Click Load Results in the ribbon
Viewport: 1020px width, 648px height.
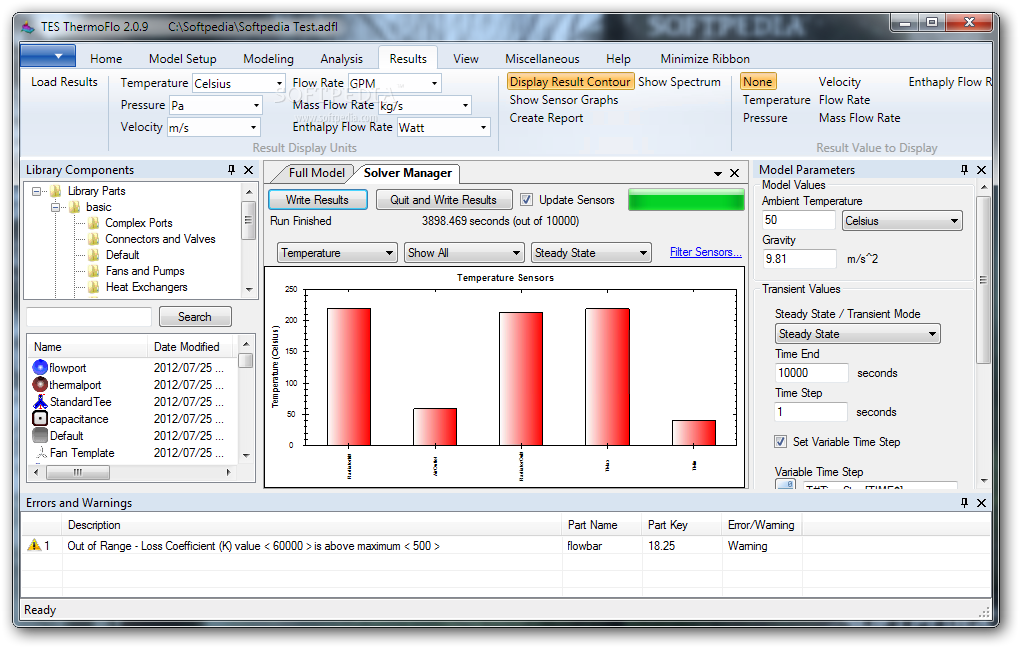[x=64, y=82]
